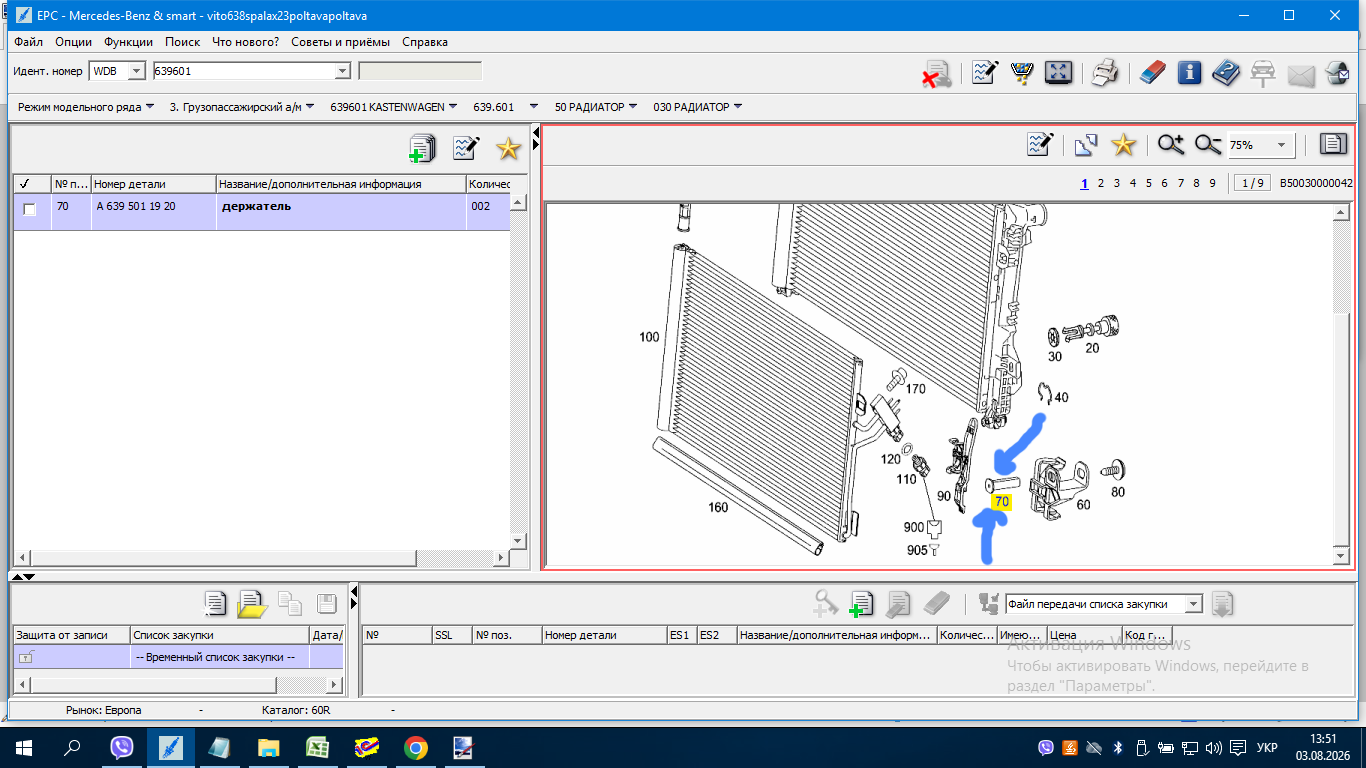The width and height of the screenshot is (1366, 768).
Task: Zoom in on the diagram
Action: click(x=1171, y=145)
